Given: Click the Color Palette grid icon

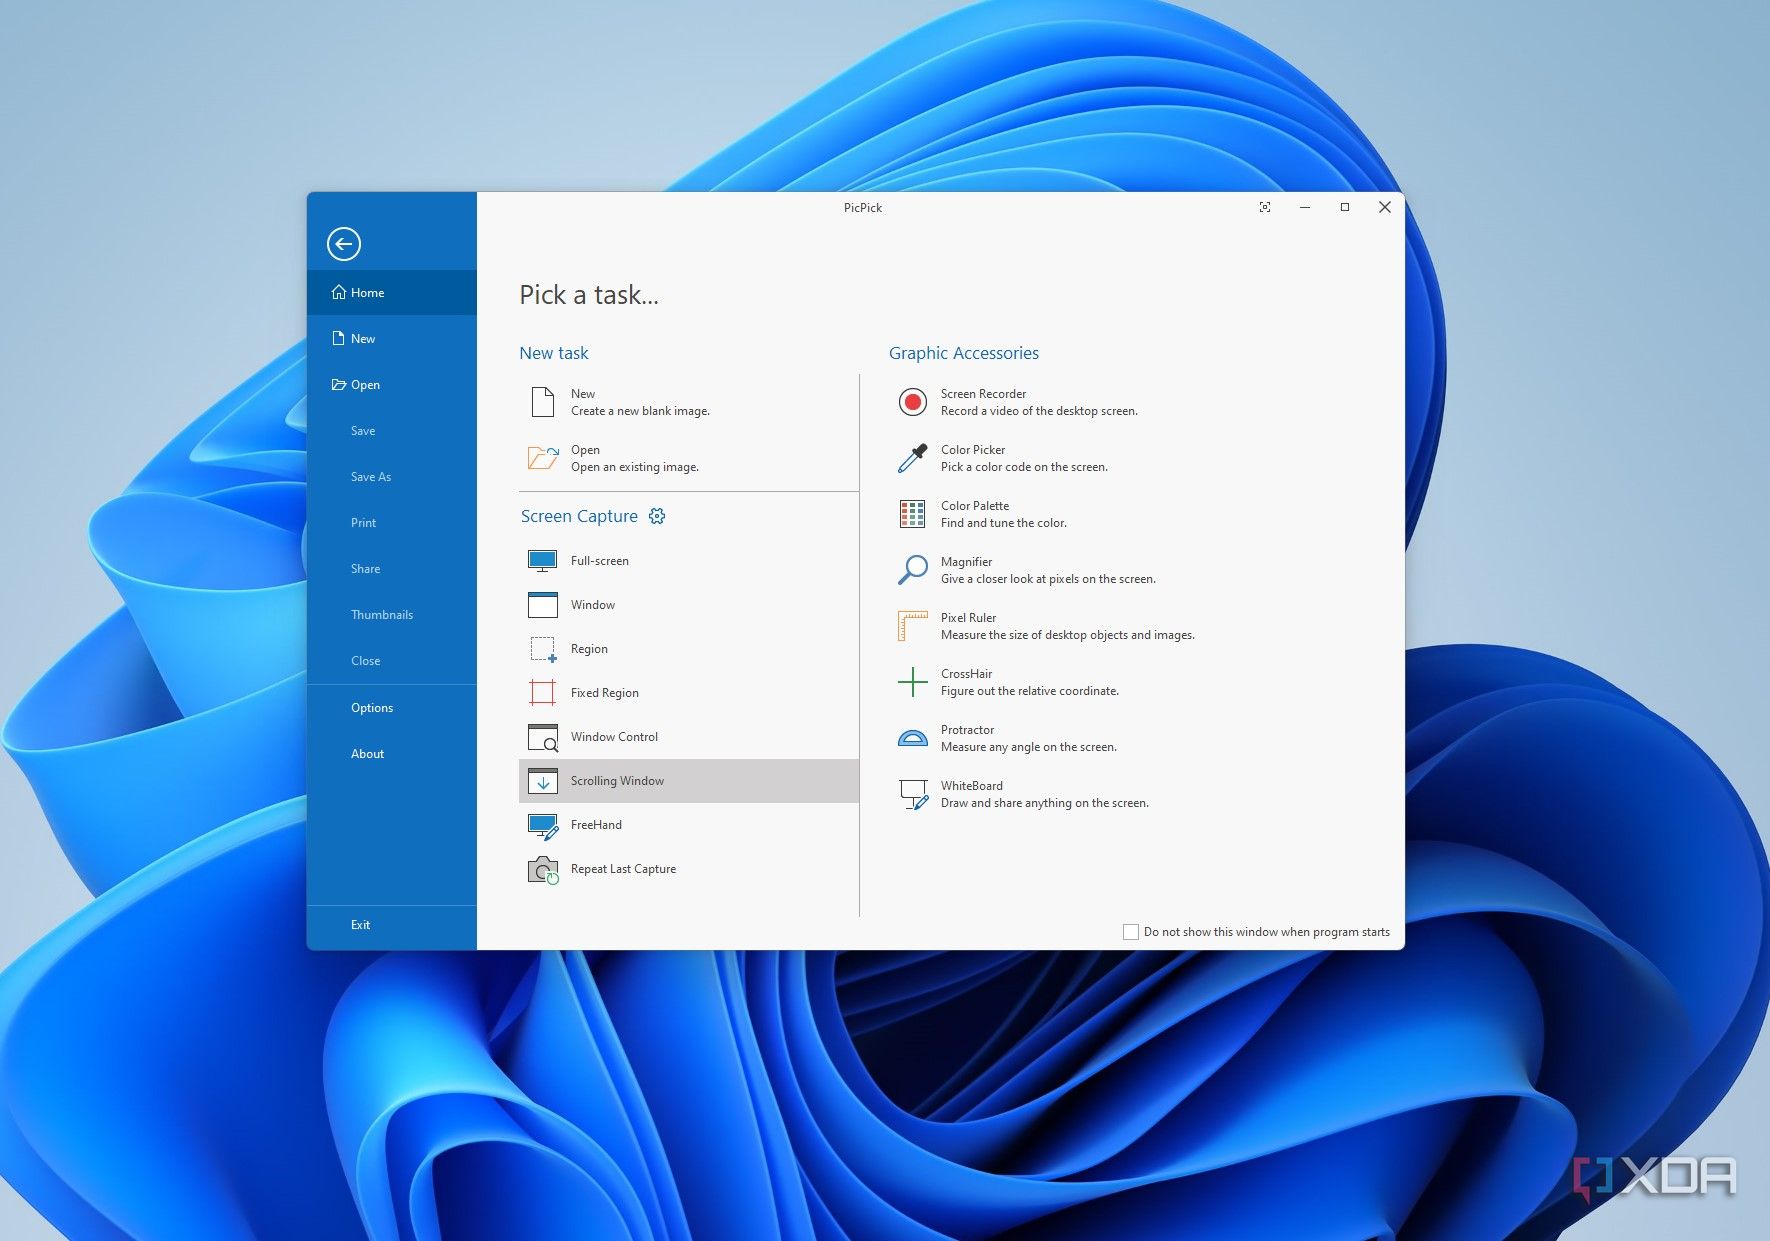Looking at the screenshot, I should coord(912,514).
